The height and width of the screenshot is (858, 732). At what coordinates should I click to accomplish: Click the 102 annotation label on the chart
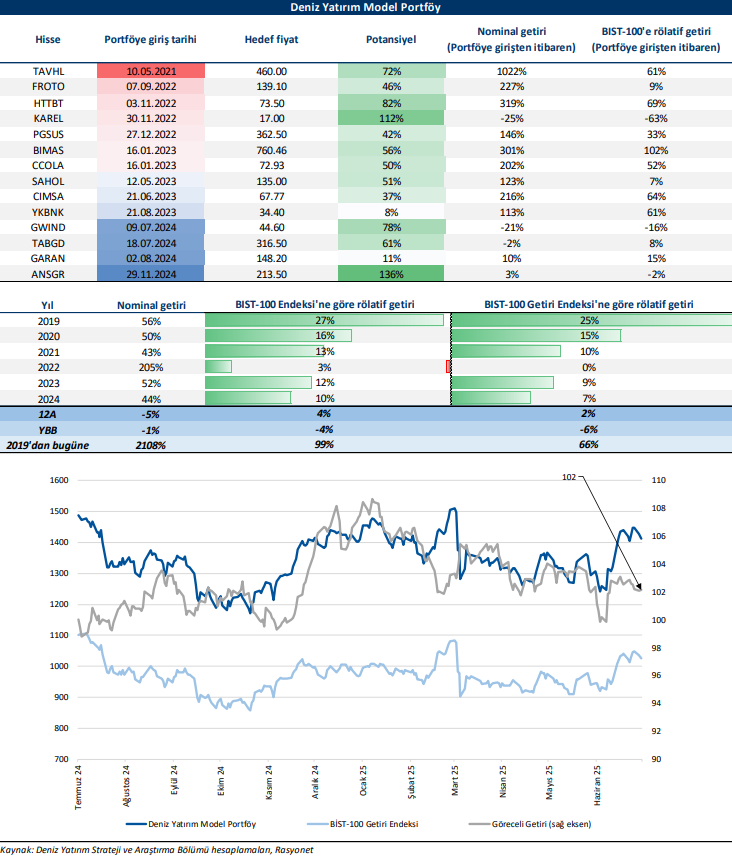click(x=570, y=478)
